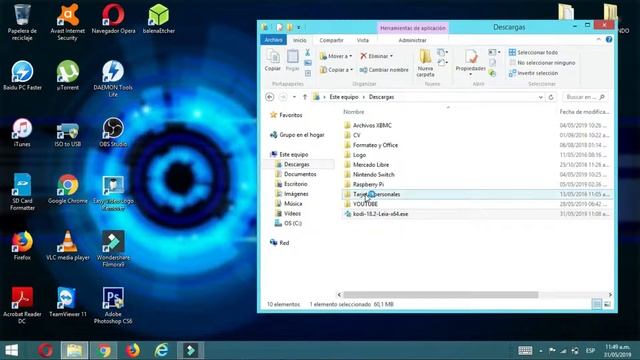Launch uTorrent from the desktop
This screenshot has width=640, height=360.
(67, 76)
